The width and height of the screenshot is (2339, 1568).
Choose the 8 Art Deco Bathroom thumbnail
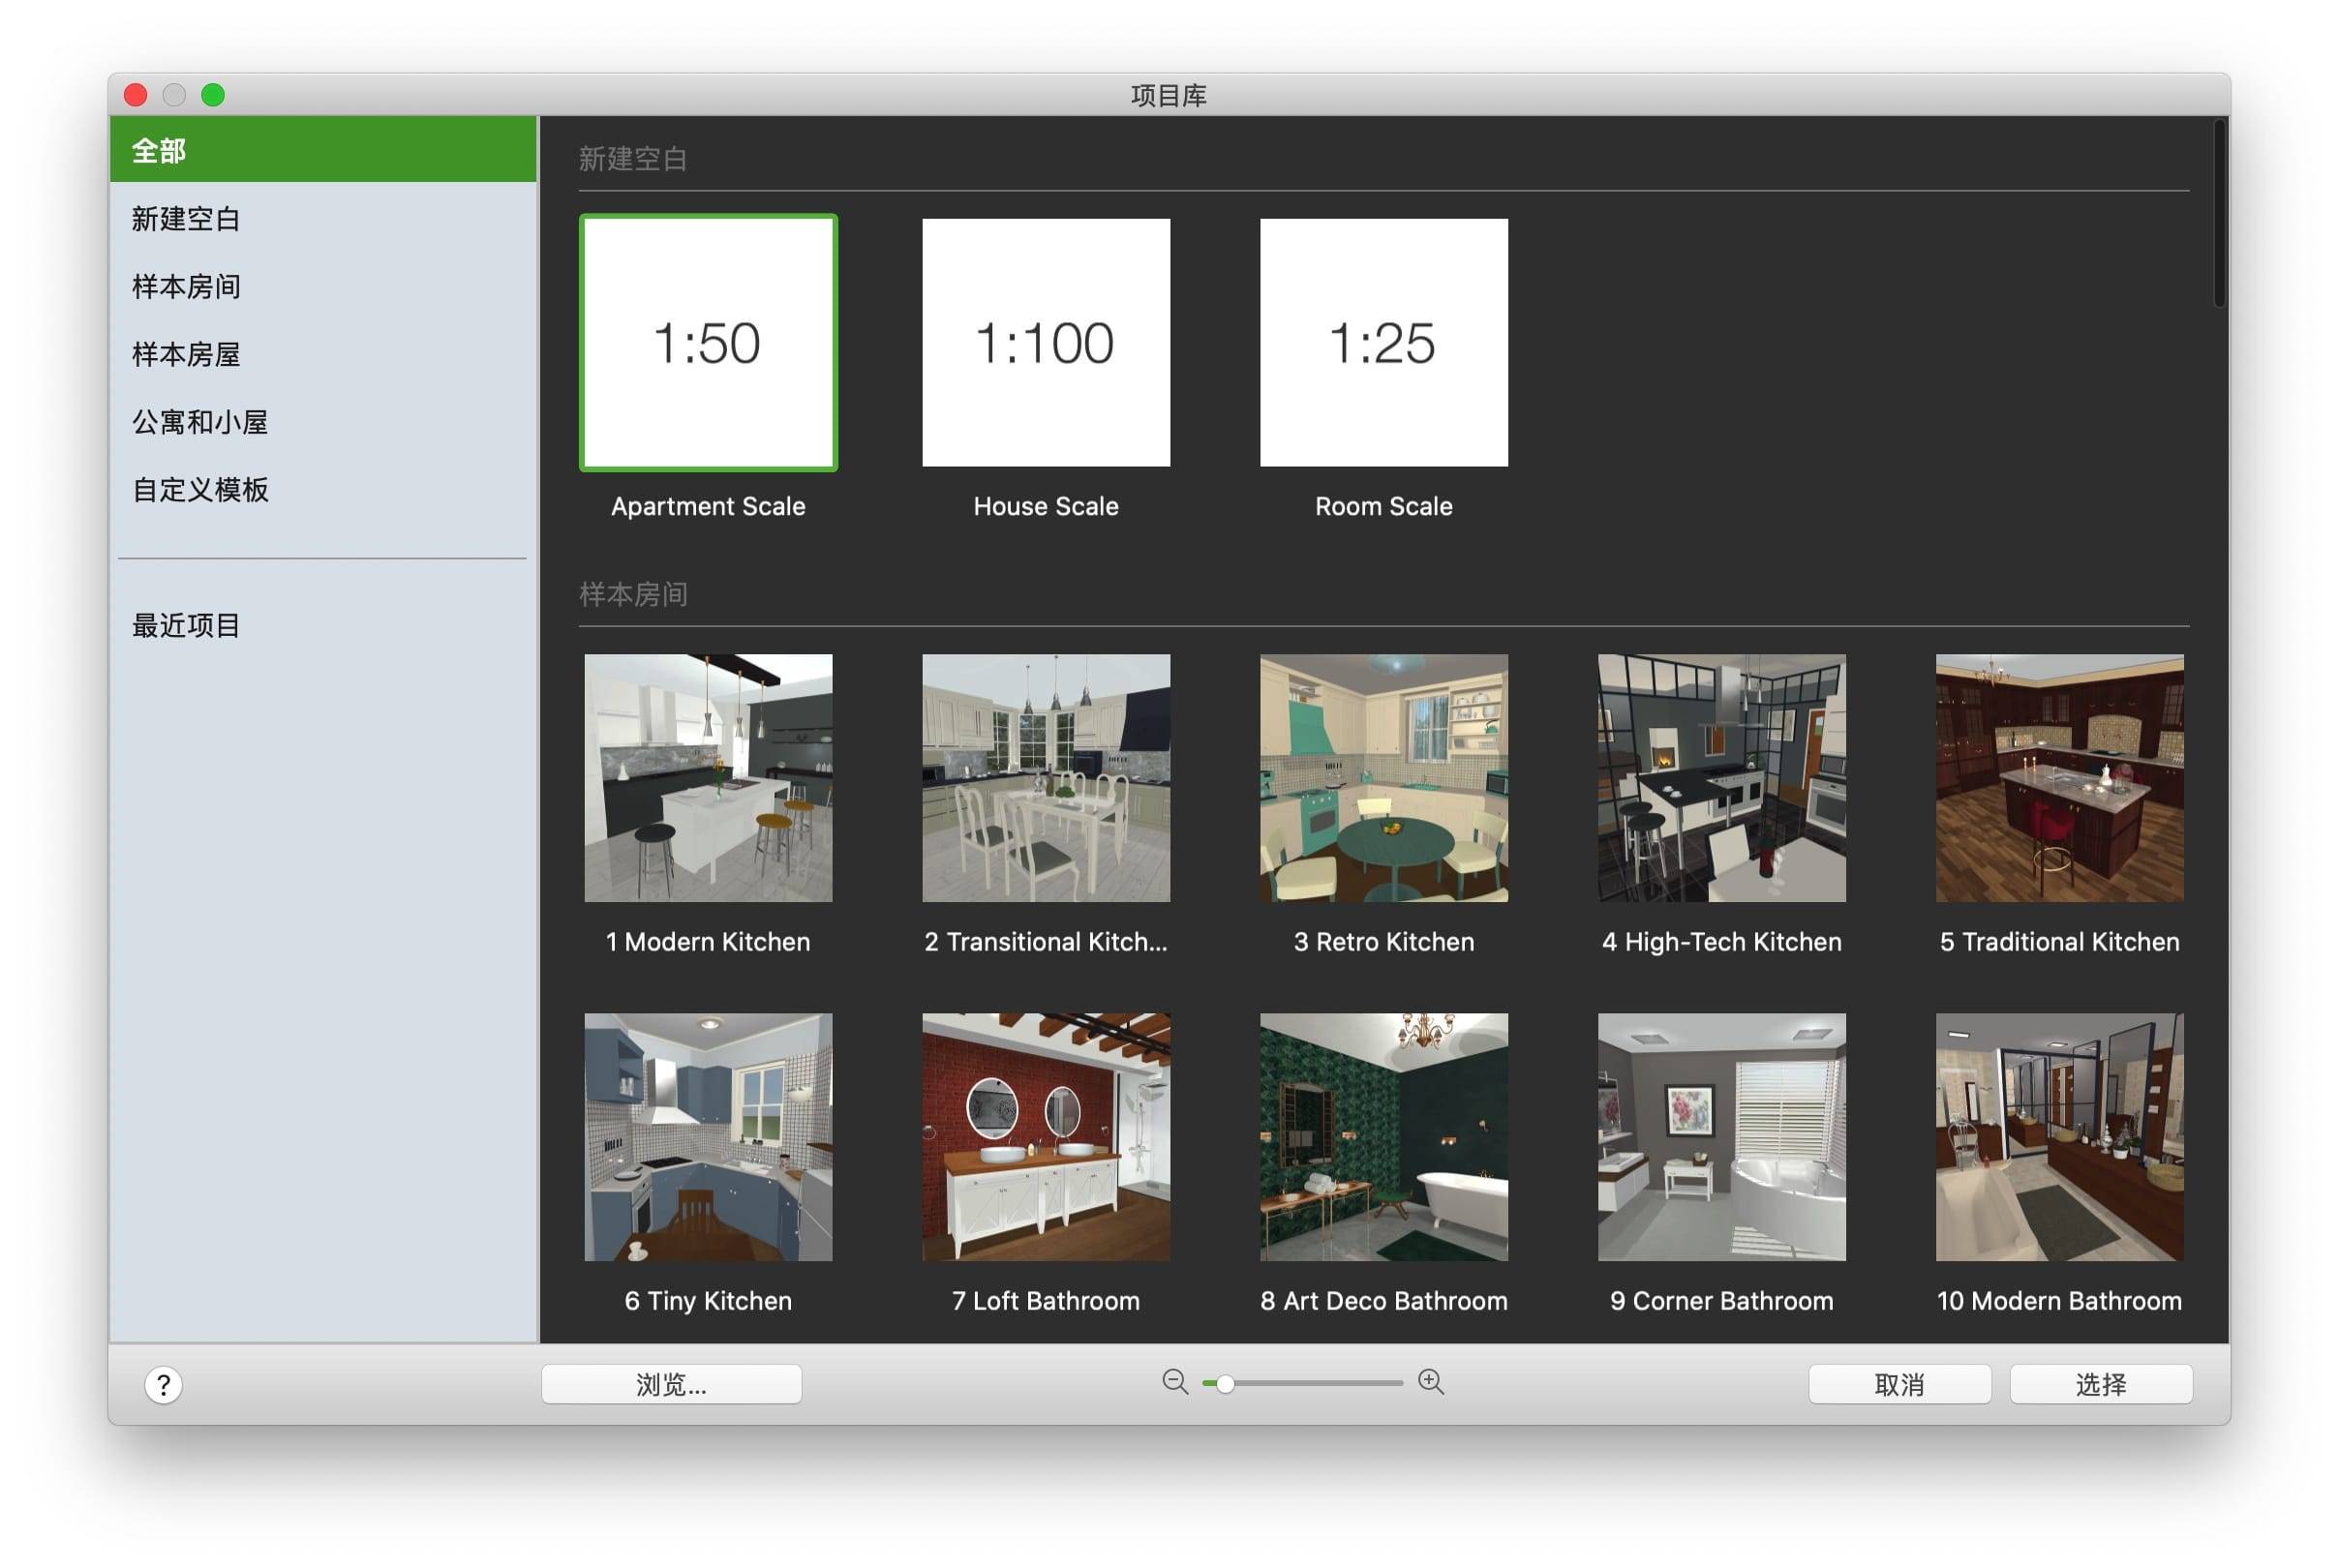(1383, 1137)
